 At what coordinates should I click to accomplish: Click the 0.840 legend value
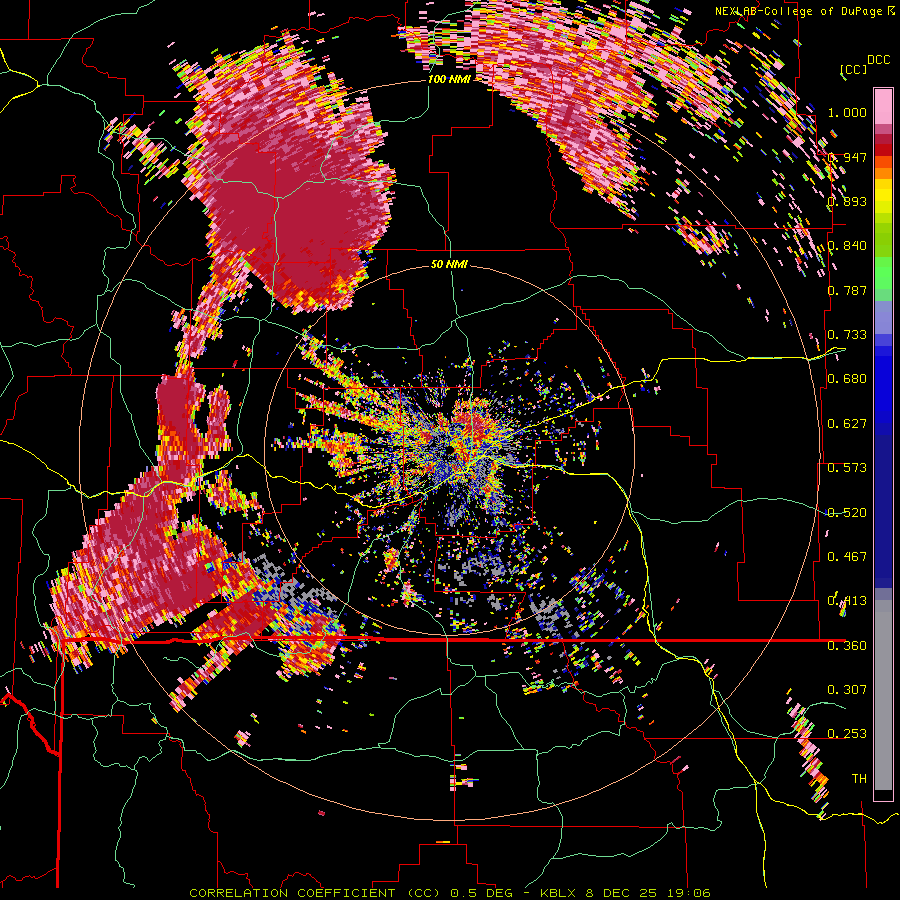point(847,246)
